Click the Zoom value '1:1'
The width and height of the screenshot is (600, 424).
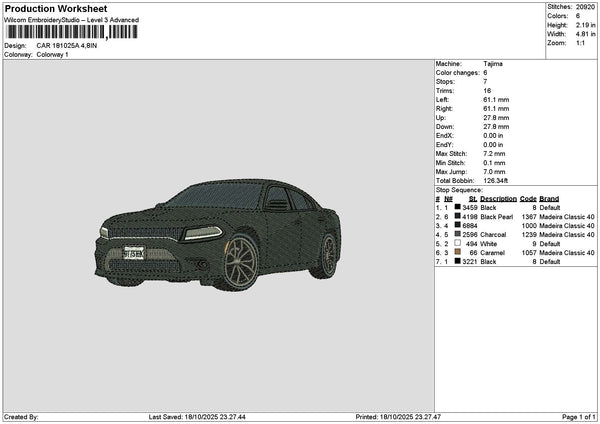pos(580,43)
